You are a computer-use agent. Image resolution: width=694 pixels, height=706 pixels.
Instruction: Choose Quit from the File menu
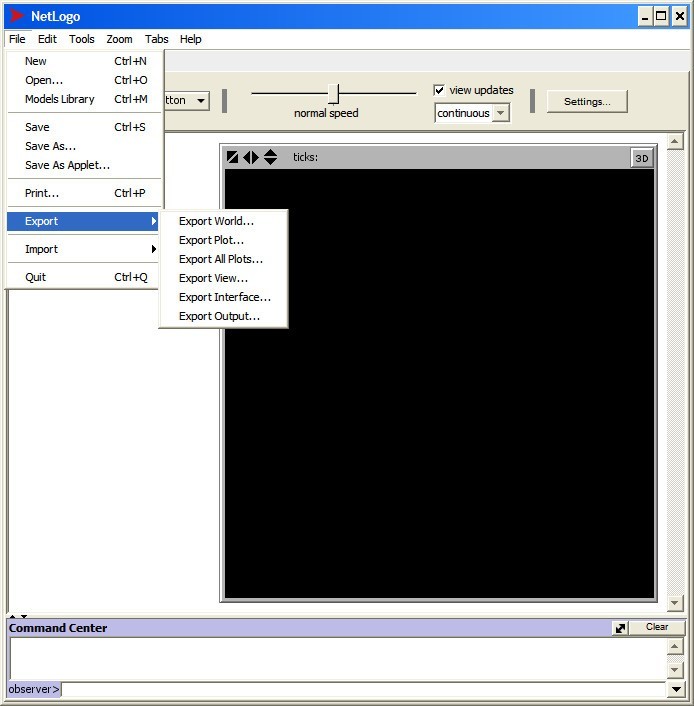point(84,277)
